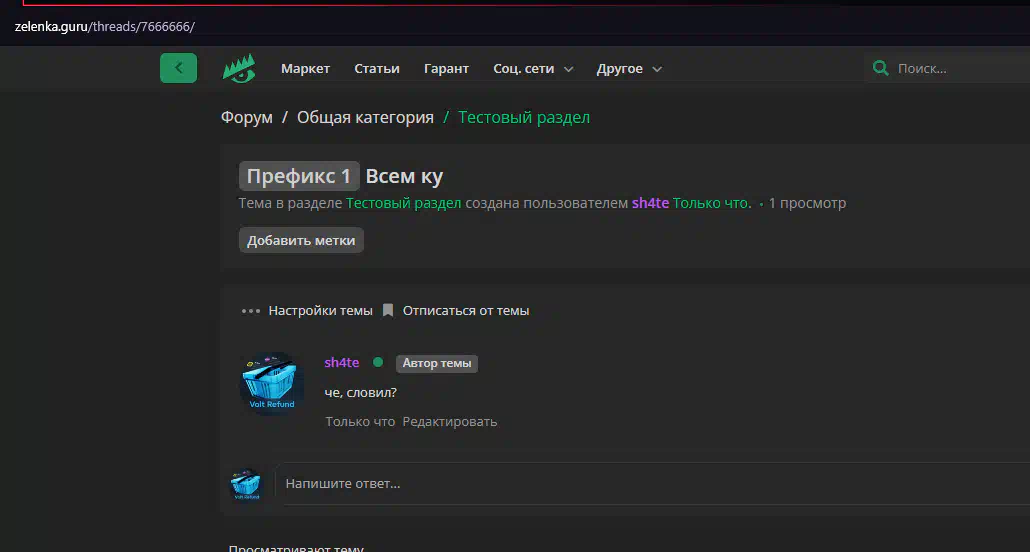Click the bookmark icon beside Отписаться от темы
This screenshot has height=552, width=1030.
388,310
